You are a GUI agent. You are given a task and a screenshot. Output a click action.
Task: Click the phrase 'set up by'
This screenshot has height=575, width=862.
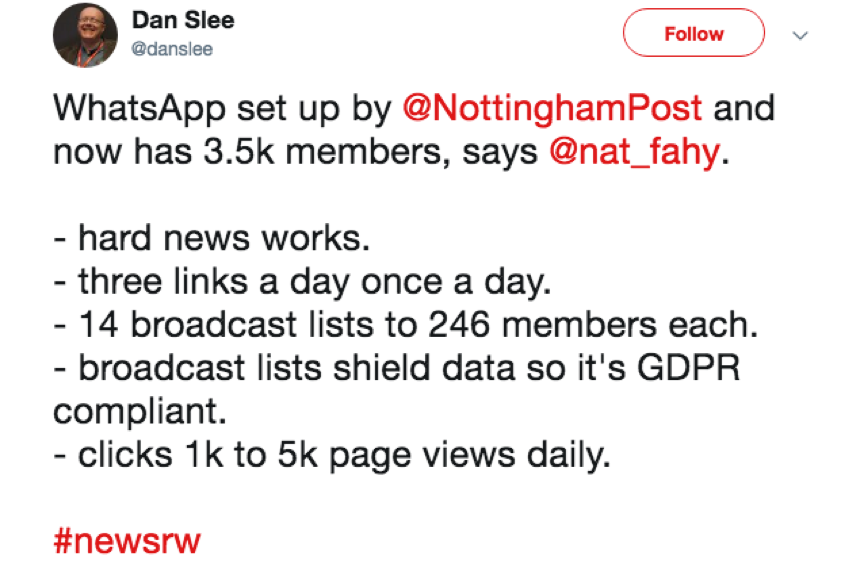pos(314,108)
